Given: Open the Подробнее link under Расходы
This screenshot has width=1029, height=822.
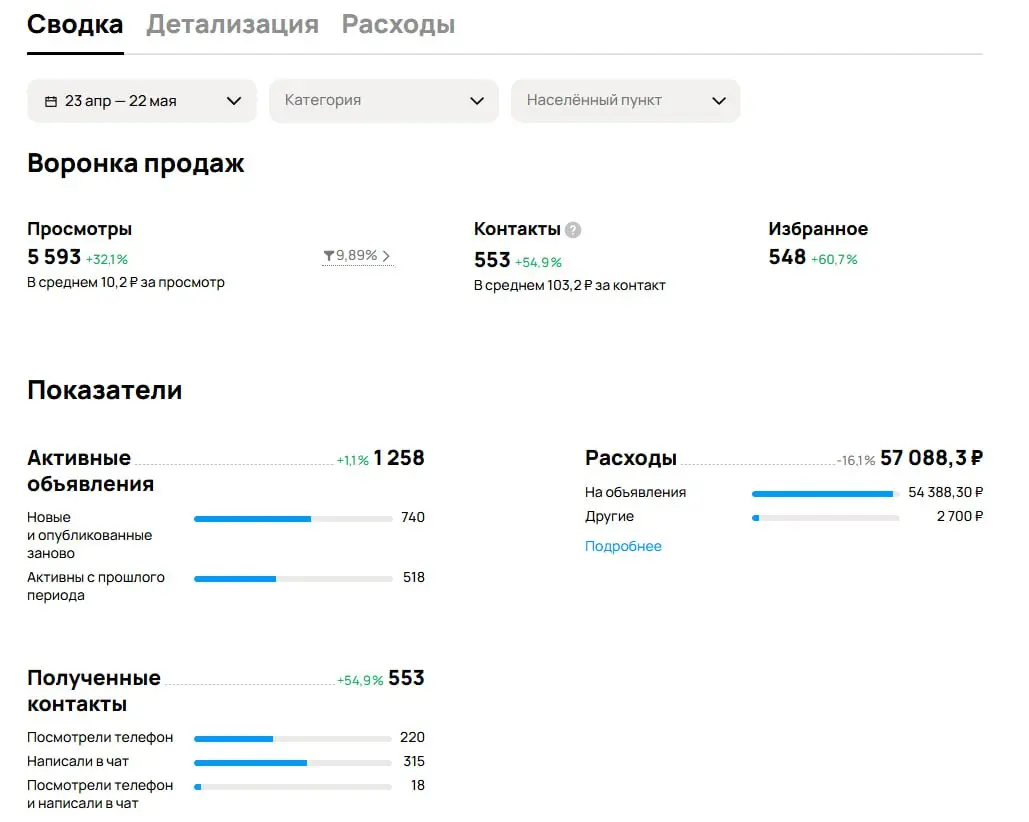Looking at the screenshot, I should pos(623,547).
